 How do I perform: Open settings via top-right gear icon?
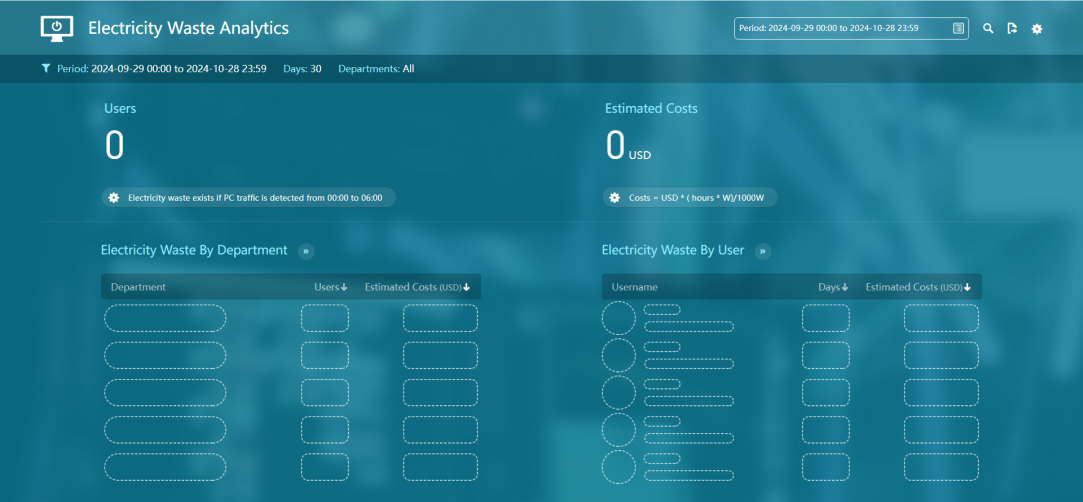pyautogui.click(x=1037, y=29)
